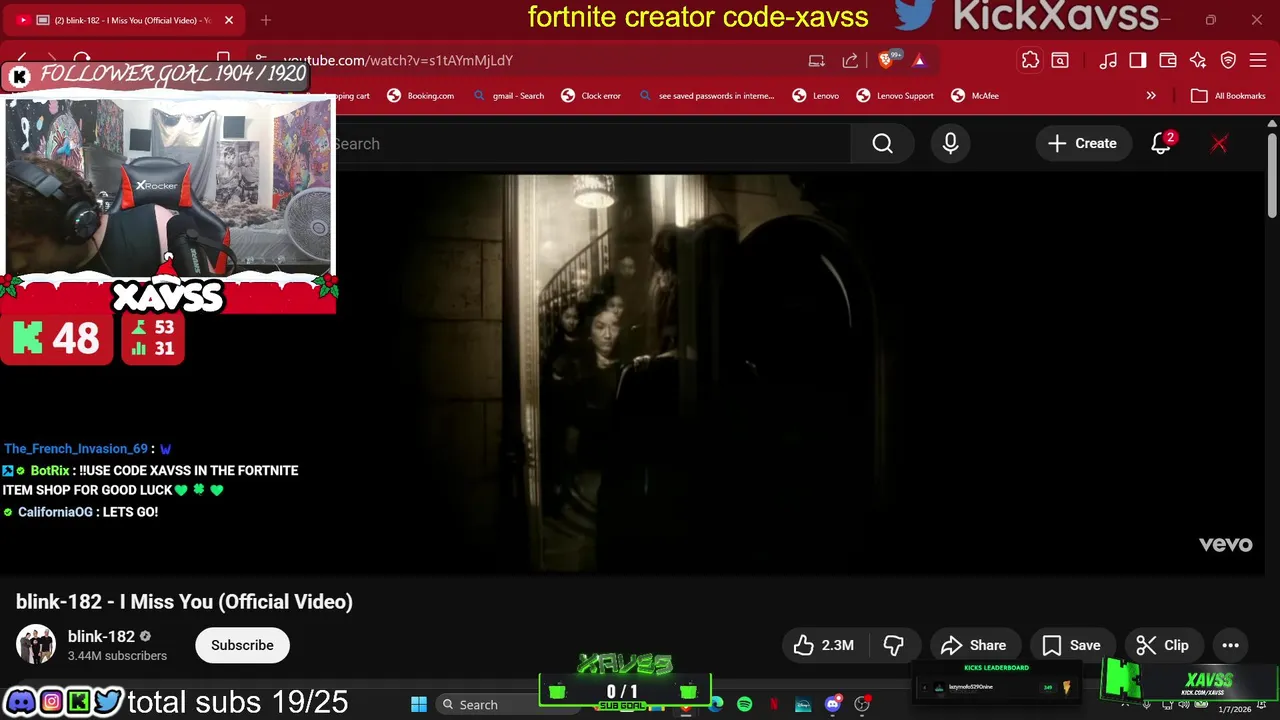Subscribe to blink-182 channel

click(242, 645)
